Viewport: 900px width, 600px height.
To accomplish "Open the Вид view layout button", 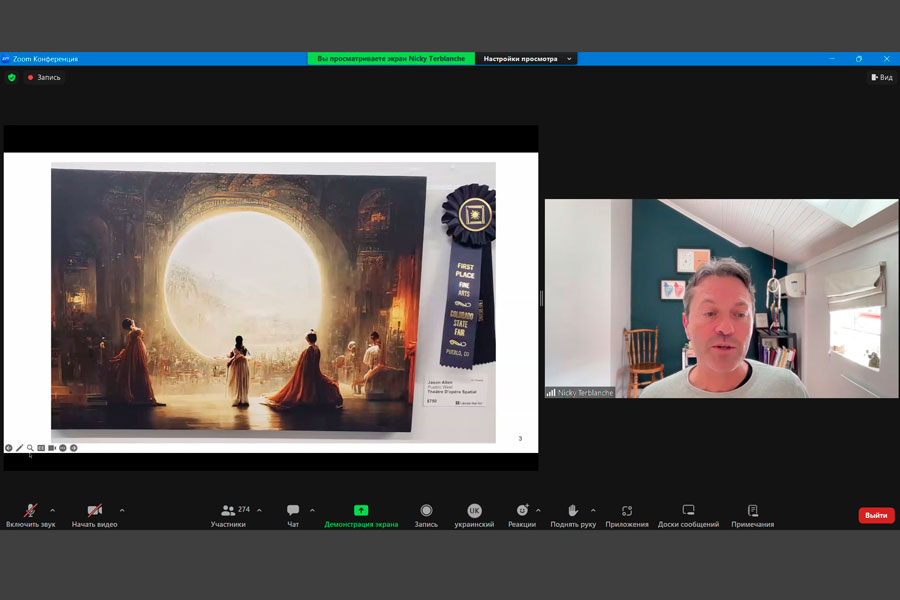I will point(881,77).
